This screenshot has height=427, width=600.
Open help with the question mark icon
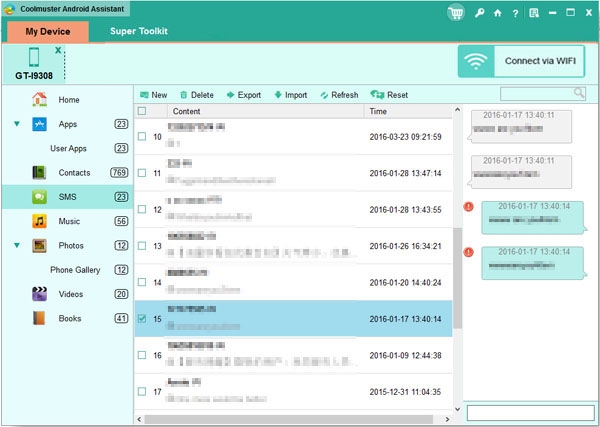point(515,13)
